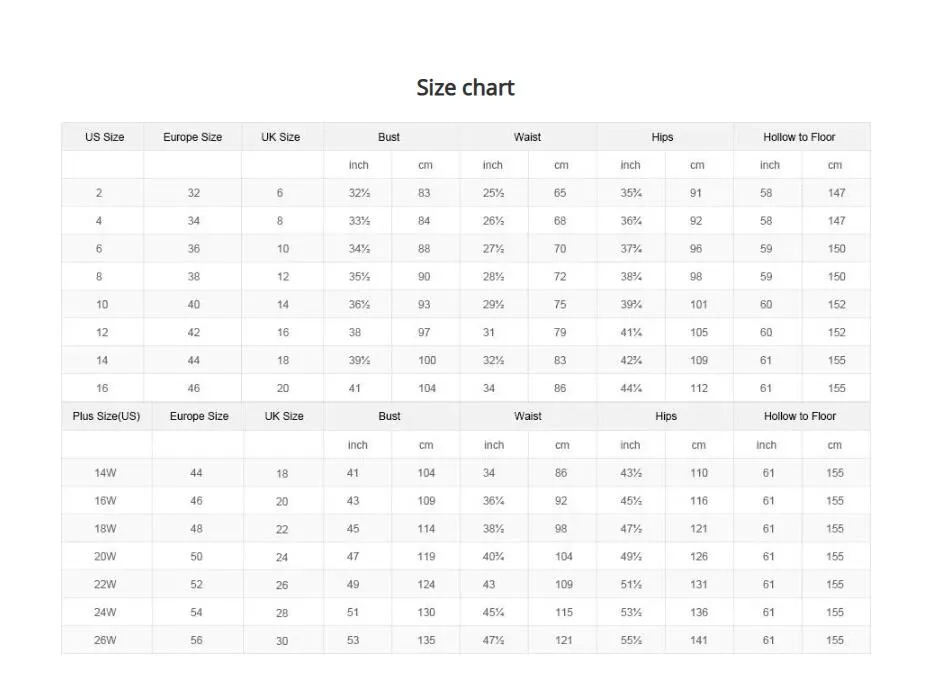Select the "Hollow to Floor" header in top table
The height and width of the screenshot is (698, 933).
(x=799, y=137)
